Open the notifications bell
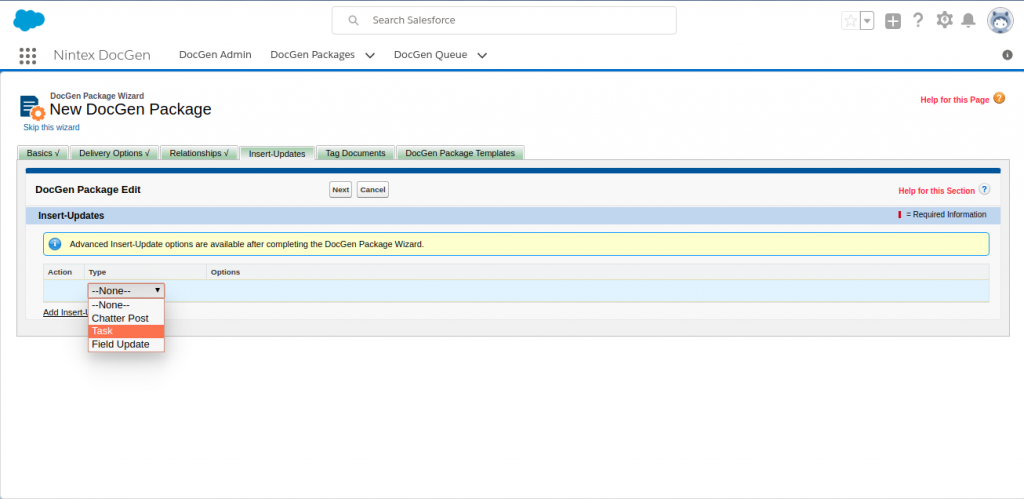This screenshot has width=1024, height=499. (x=968, y=20)
